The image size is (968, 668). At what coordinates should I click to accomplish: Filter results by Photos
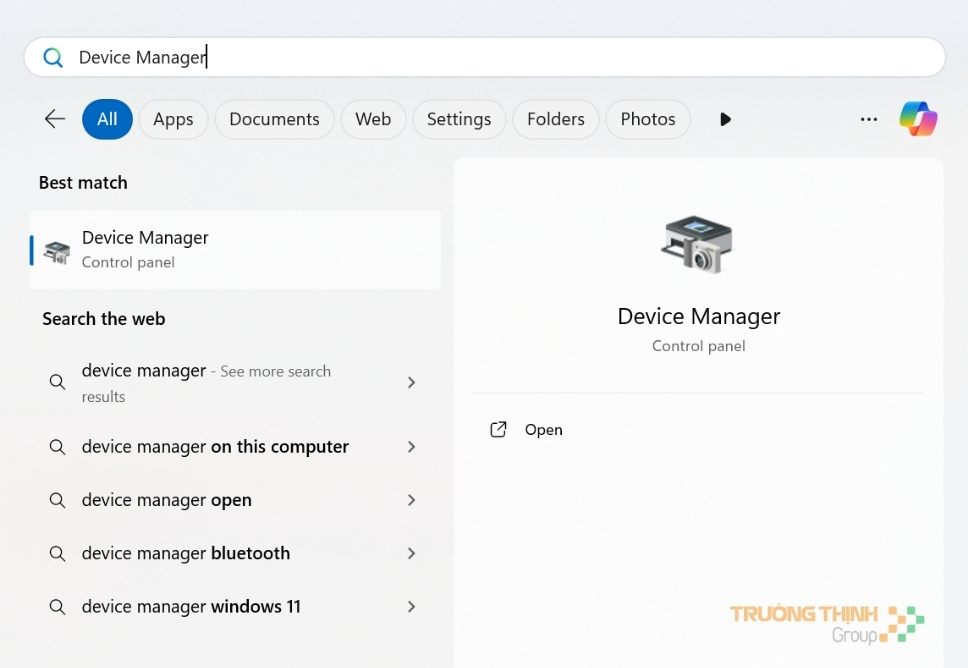pyautogui.click(x=648, y=119)
